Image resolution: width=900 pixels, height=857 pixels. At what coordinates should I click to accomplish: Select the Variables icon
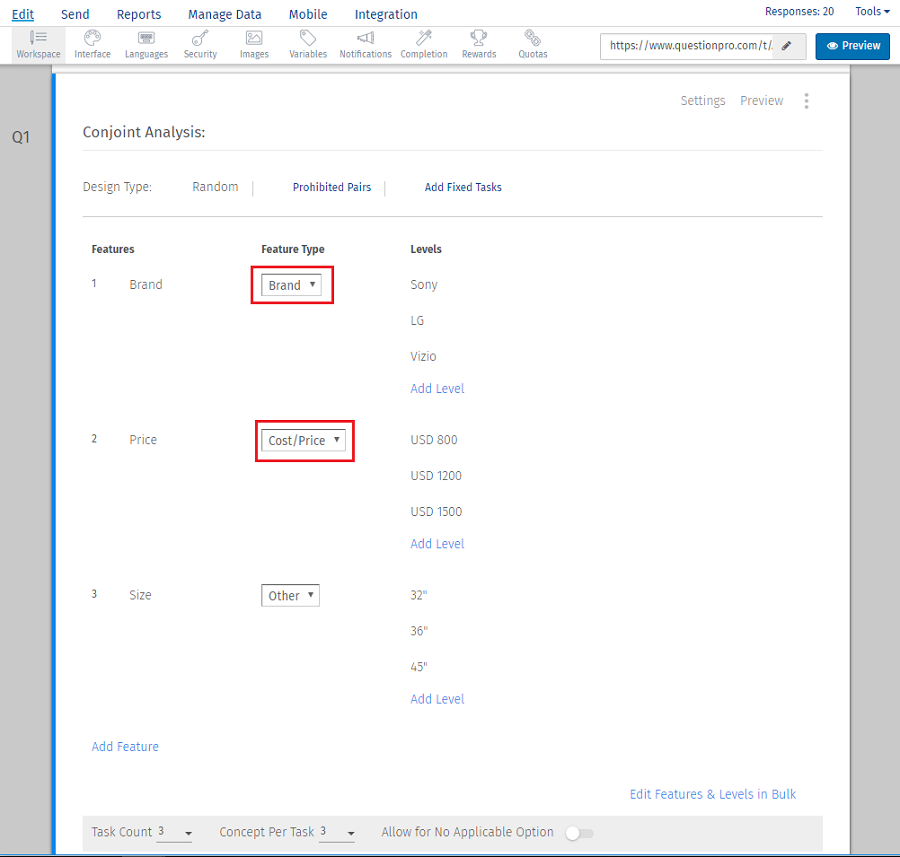pos(307,44)
